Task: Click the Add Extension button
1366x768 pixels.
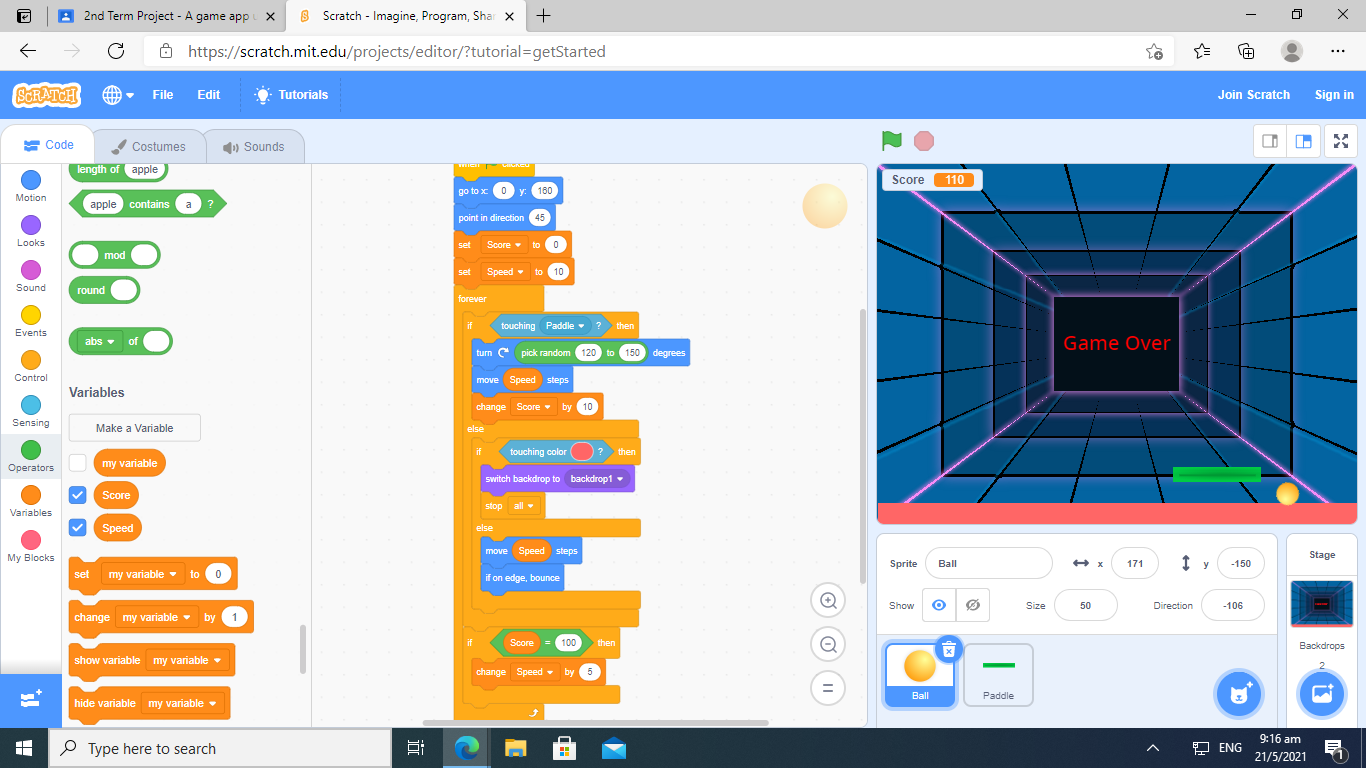Action: click(30, 699)
